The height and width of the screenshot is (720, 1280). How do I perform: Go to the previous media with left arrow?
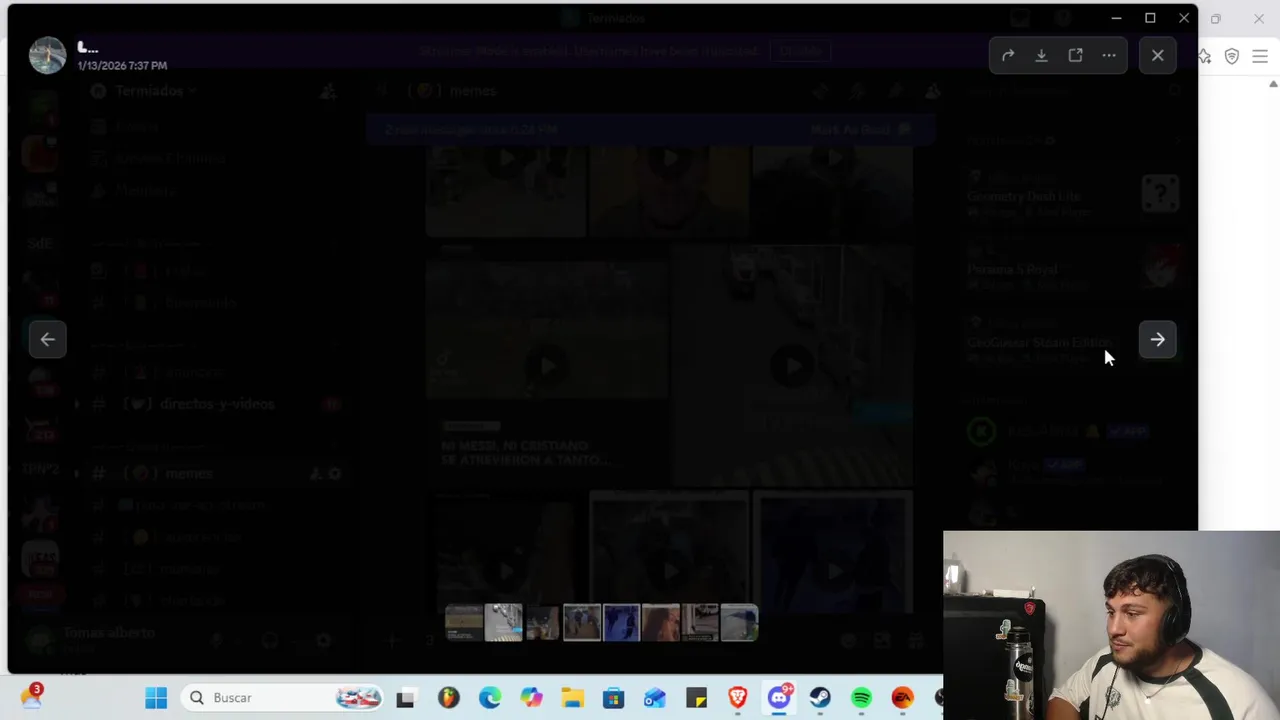click(x=48, y=339)
